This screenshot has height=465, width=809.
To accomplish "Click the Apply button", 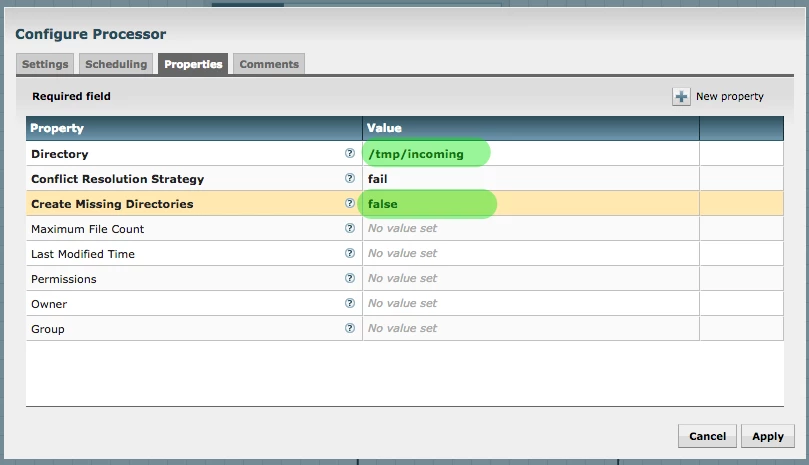I will pos(768,436).
